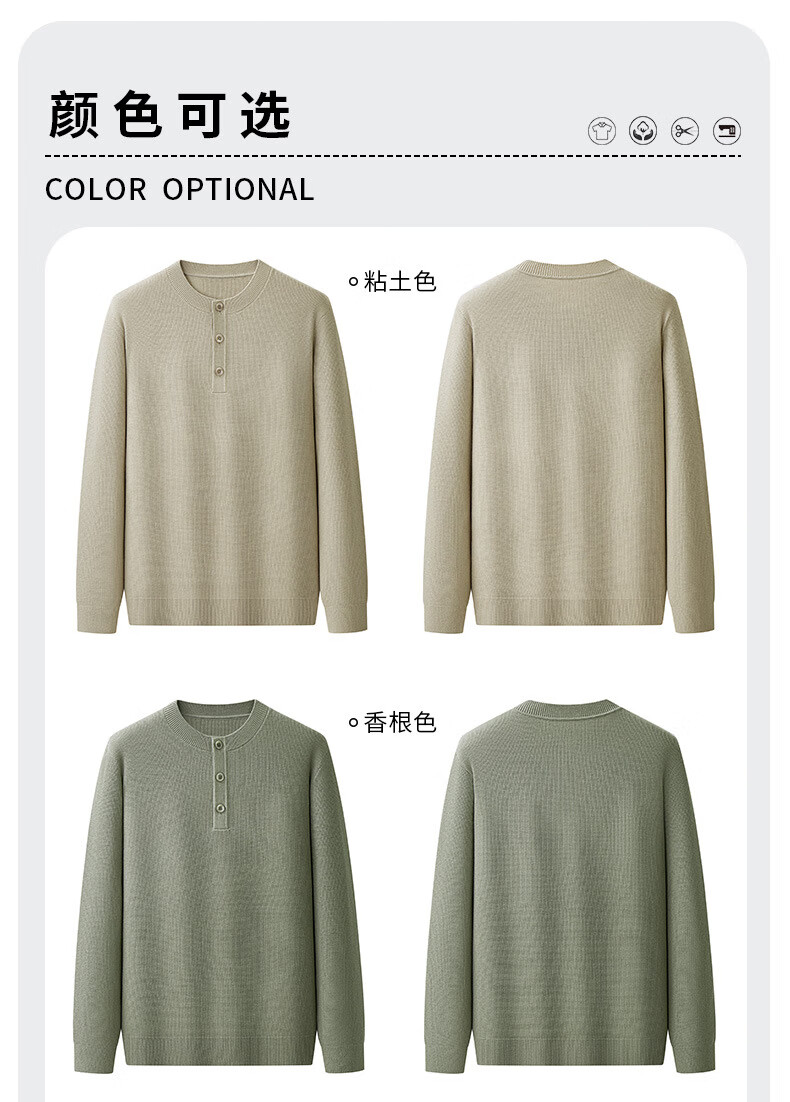Click the bullet circle beside 香根色
This screenshot has height=1102, width=790.
[354, 723]
